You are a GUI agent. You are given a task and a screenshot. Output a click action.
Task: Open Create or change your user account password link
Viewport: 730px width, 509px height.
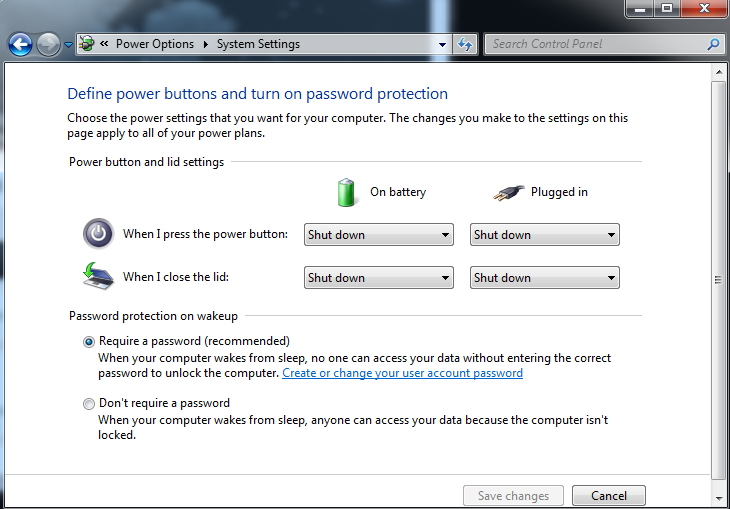pyautogui.click(x=402, y=373)
